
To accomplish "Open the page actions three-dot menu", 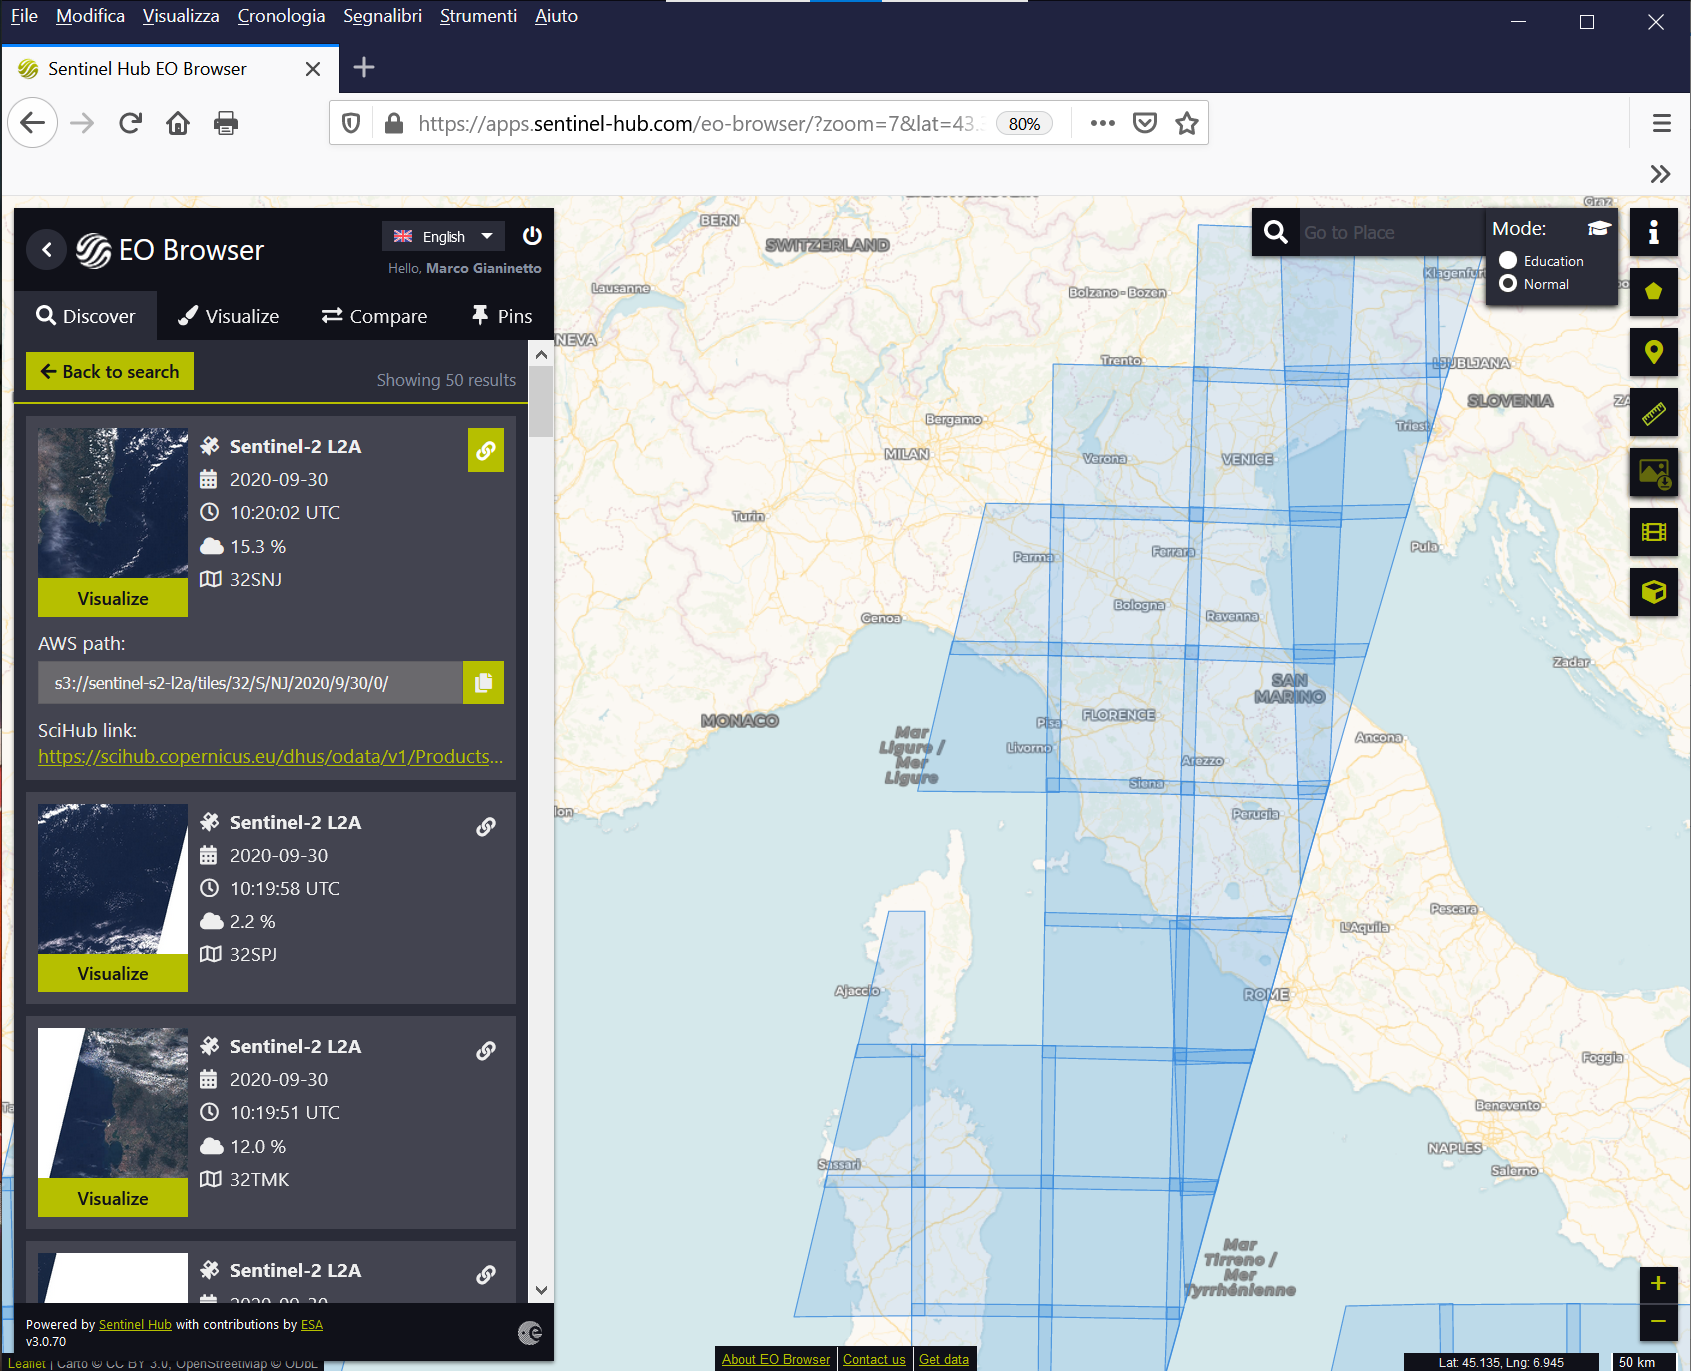I will [1103, 123].
